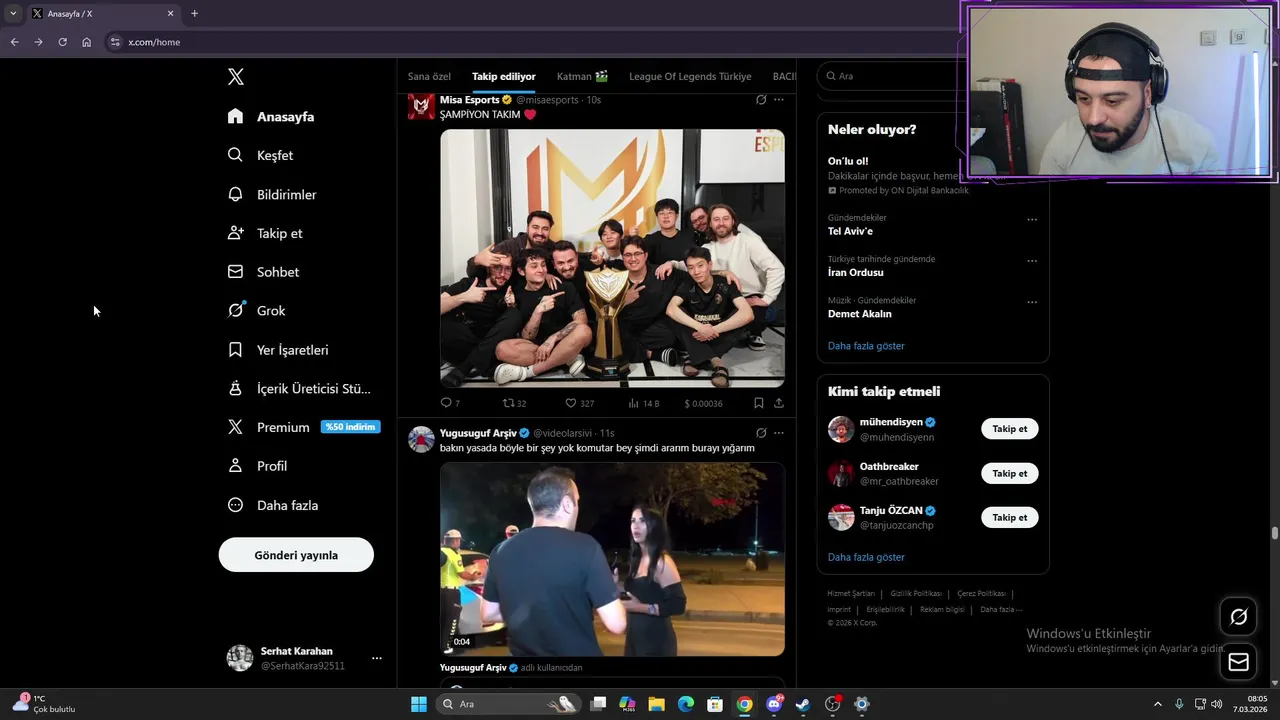Screen dimensions: 1280x720
Task: Open the floating Grok button
Action: 1238,617
